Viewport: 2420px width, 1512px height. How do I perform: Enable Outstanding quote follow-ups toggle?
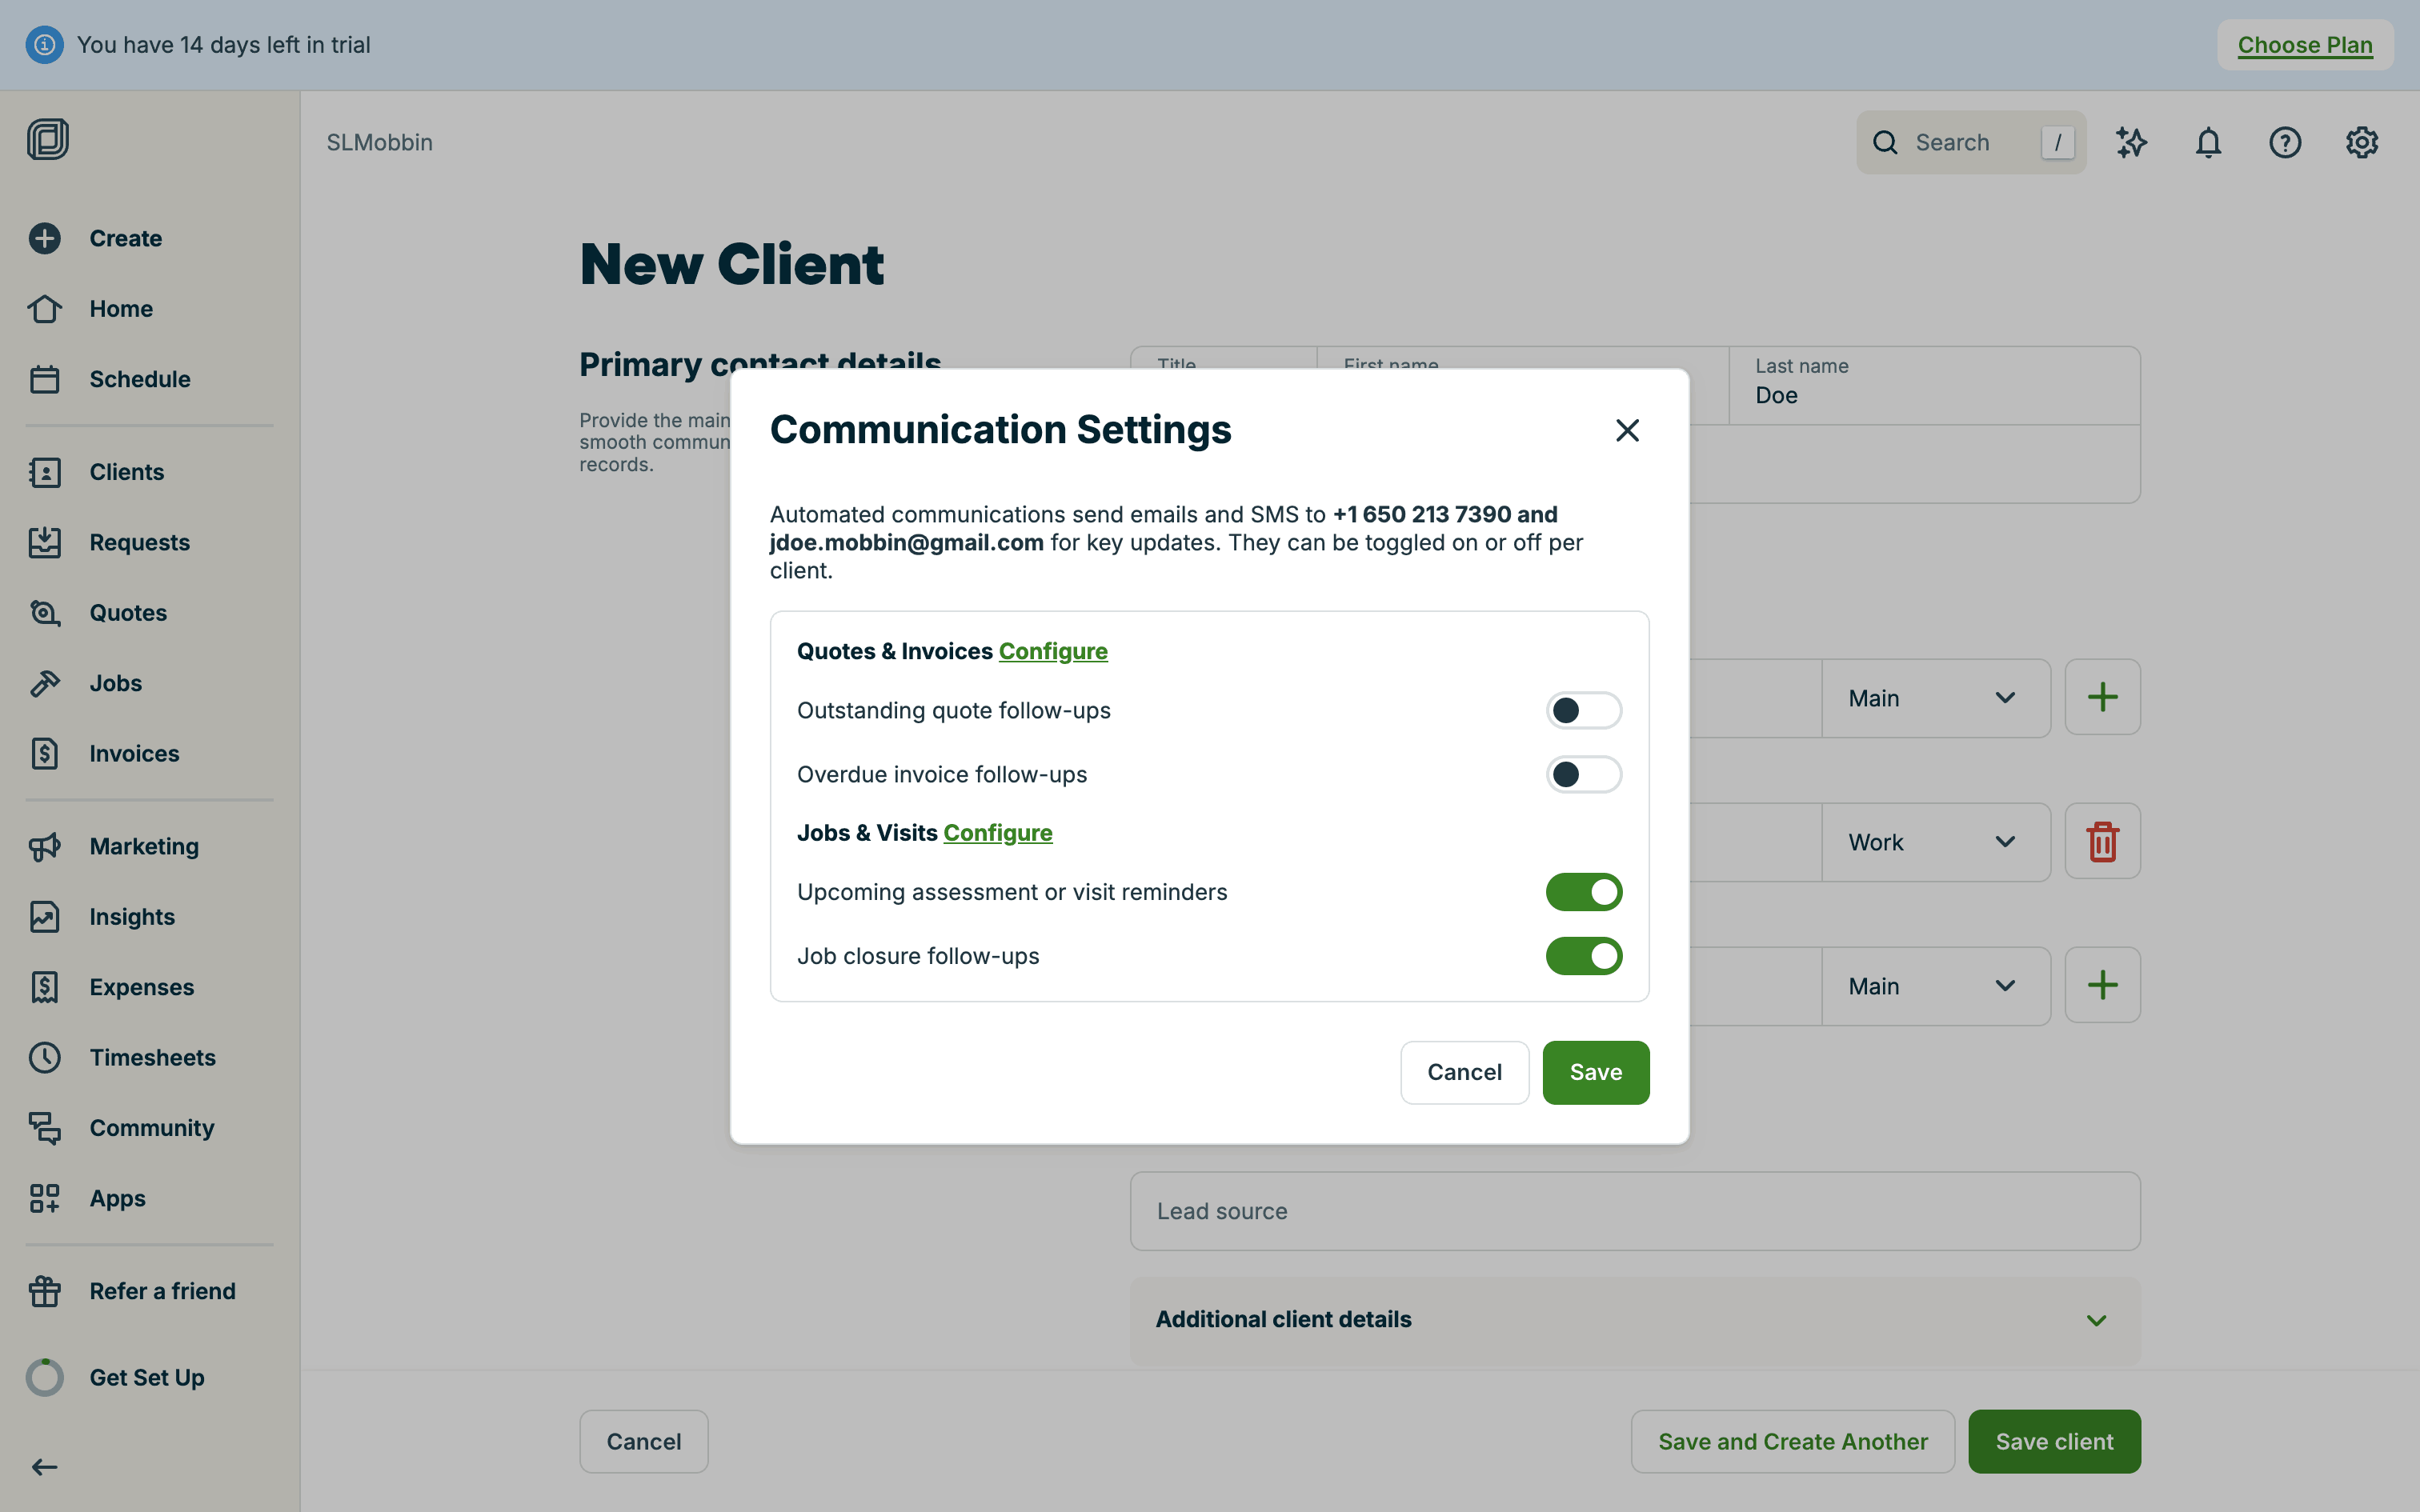point(1583,710)
